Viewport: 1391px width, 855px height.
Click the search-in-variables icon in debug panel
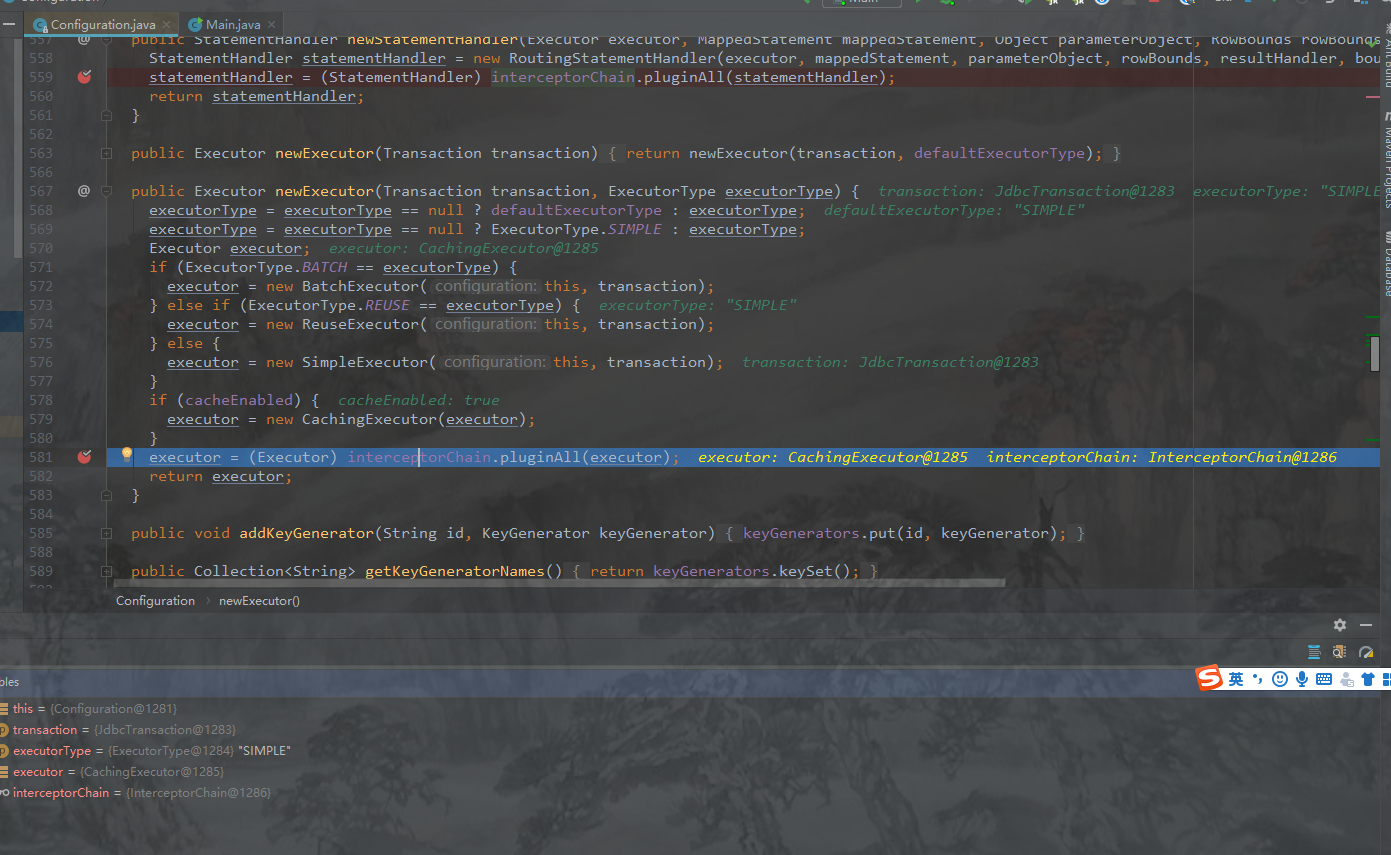click(1340, 652)
